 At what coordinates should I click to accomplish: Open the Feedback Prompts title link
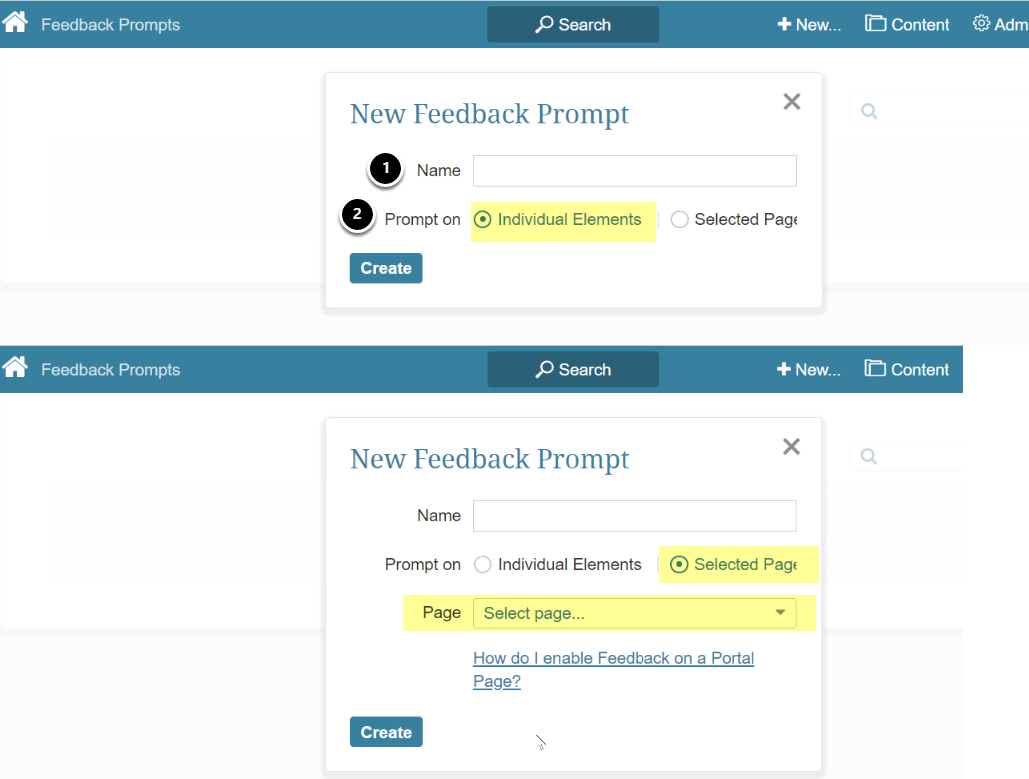[x=110, y=25]
